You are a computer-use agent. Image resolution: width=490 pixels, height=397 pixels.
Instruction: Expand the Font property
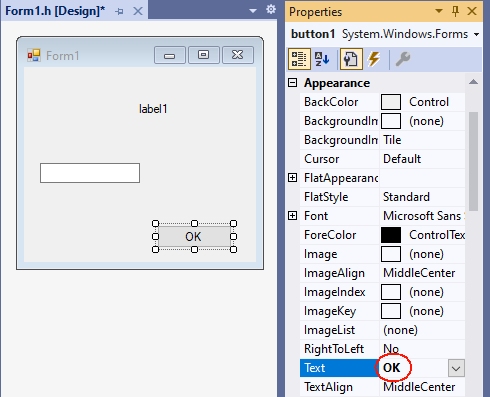292,216
